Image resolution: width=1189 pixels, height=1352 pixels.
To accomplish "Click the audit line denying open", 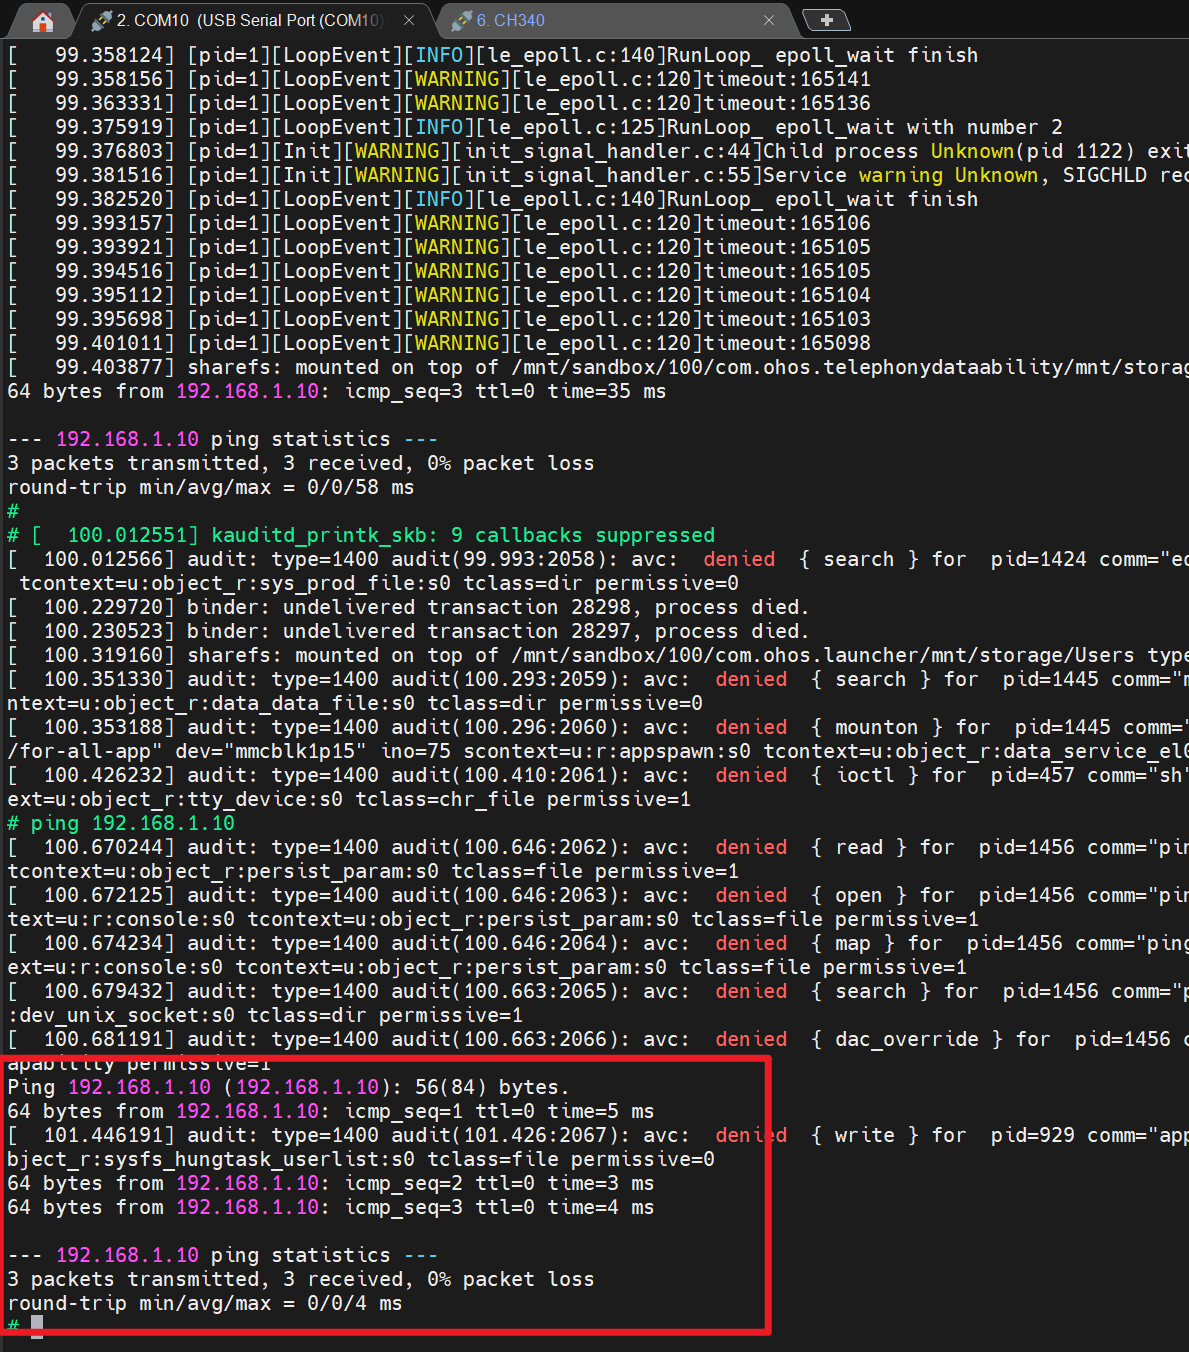I will (598, 895).
